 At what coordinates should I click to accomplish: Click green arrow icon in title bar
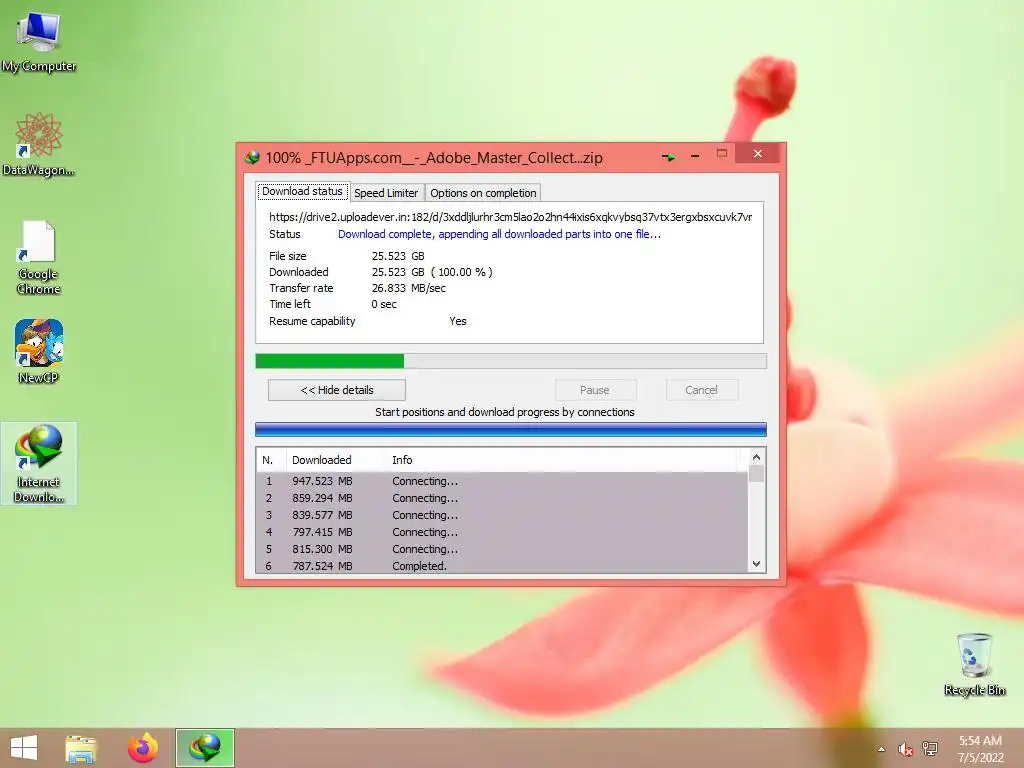pos(668,157)
